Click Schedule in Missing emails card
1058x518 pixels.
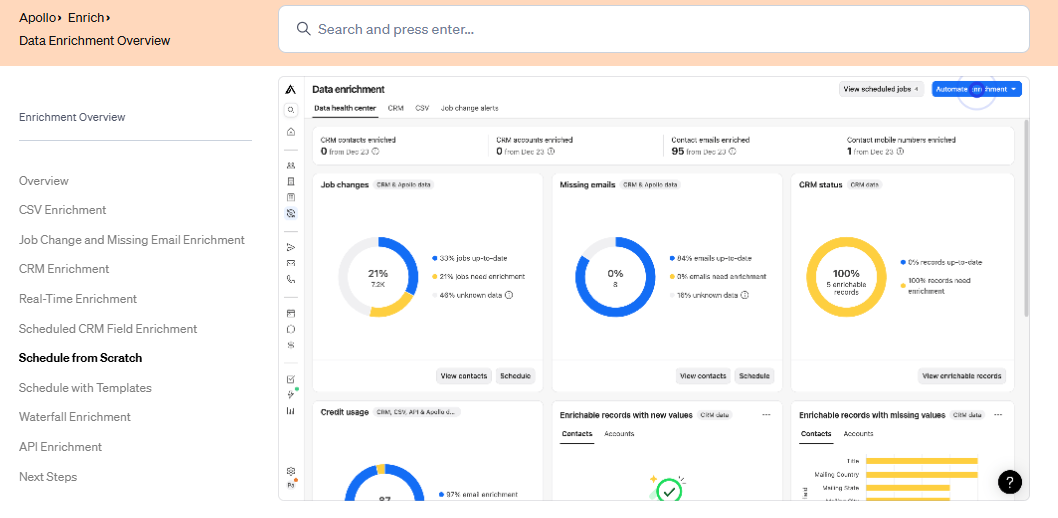754,376
